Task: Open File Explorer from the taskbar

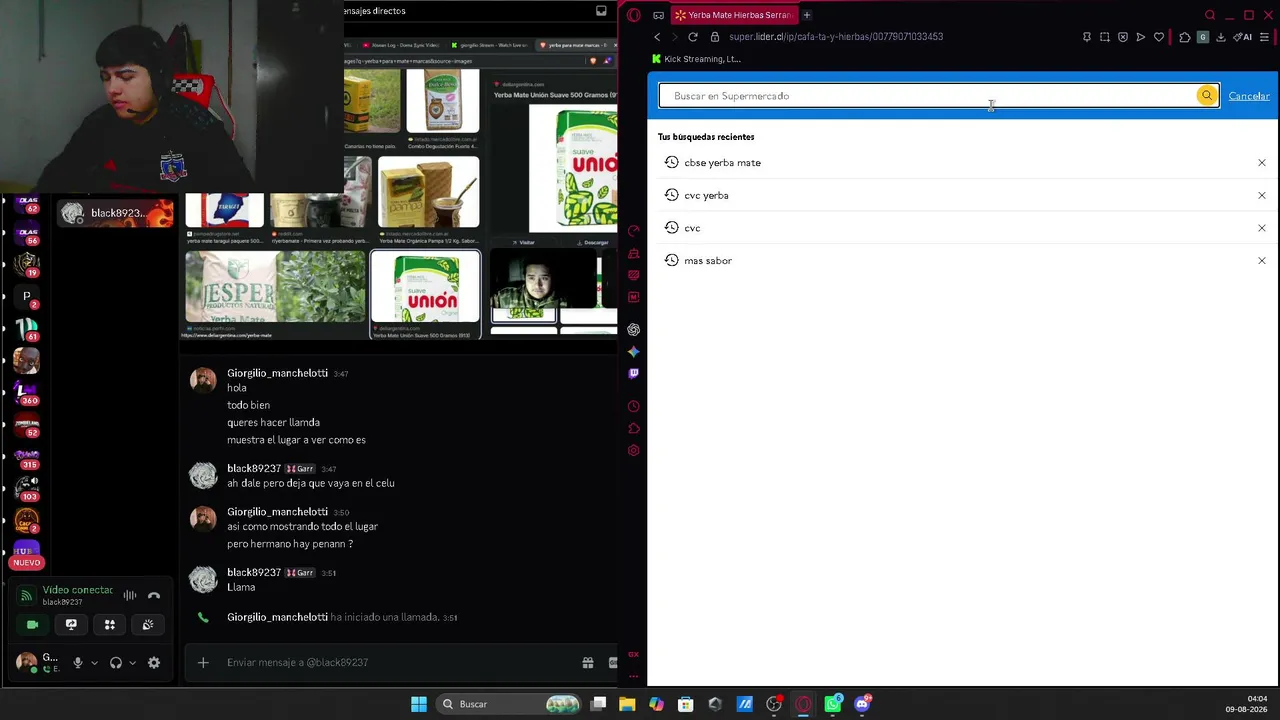Action: coord(627,704)
